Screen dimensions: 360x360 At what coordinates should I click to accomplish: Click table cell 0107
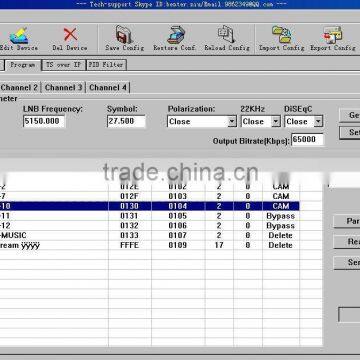pyautogui.click(x=178, y=235)
